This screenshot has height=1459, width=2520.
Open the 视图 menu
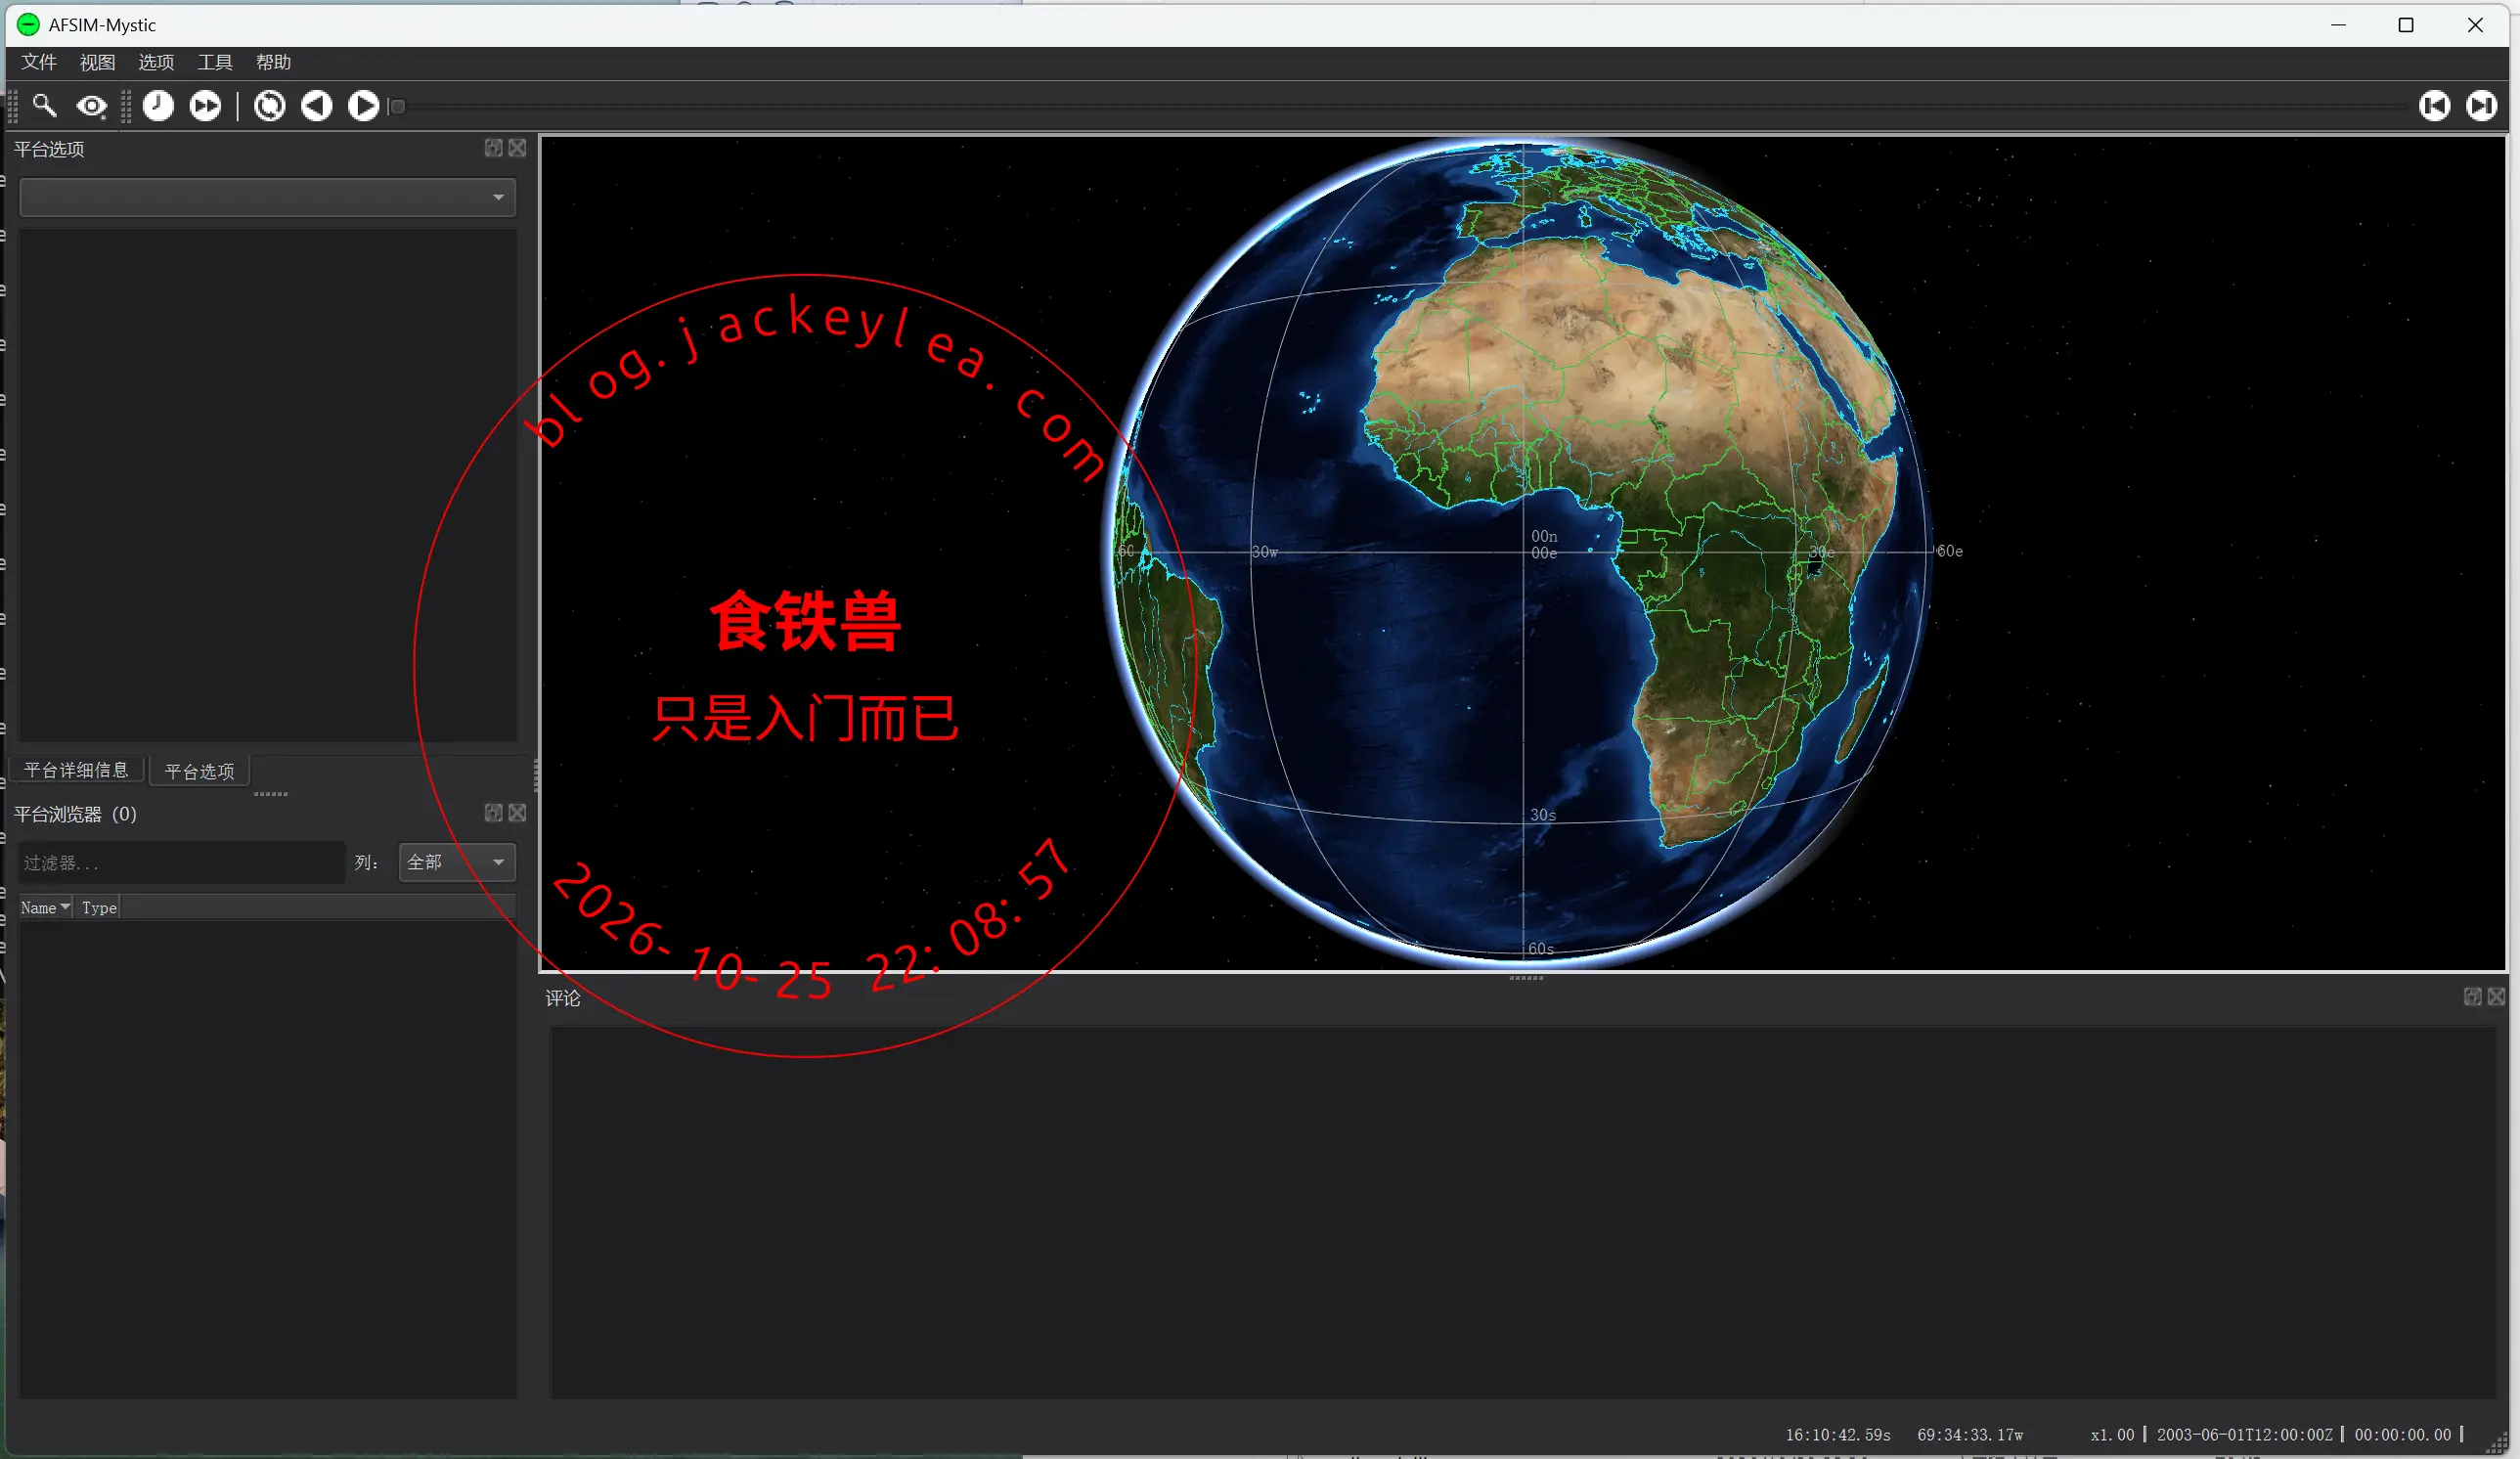(x=97, y=62)
